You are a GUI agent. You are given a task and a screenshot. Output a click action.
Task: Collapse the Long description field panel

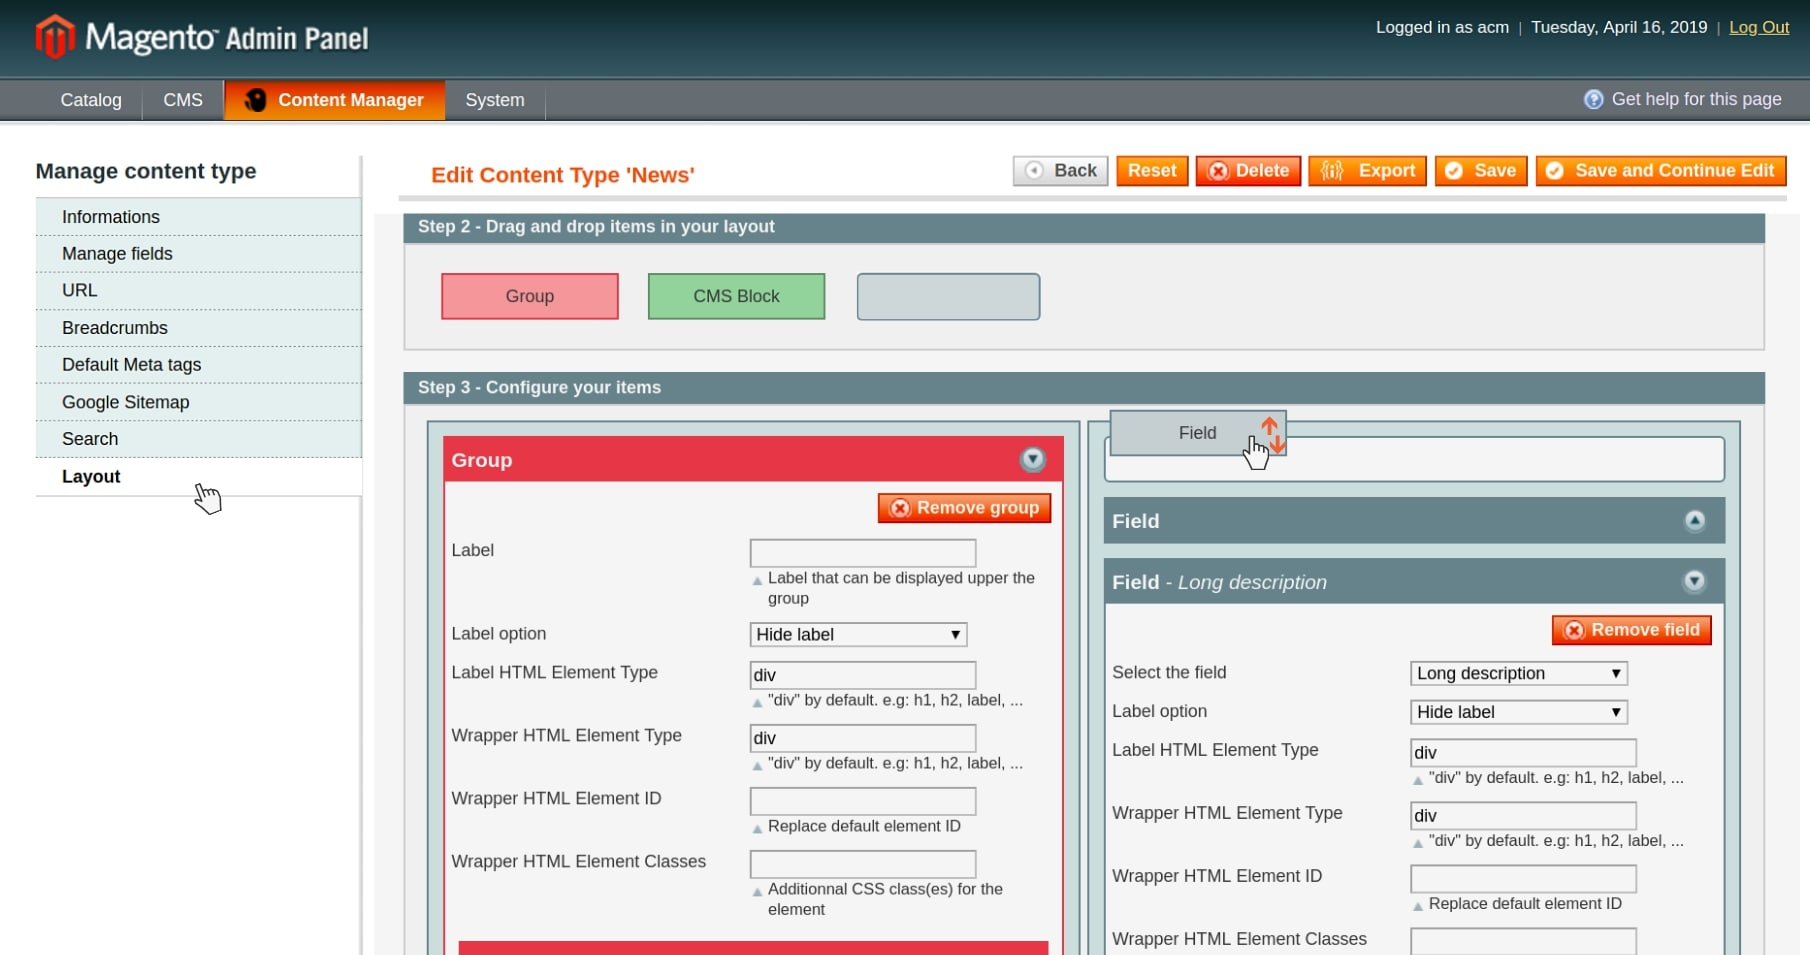point(1694,581)
